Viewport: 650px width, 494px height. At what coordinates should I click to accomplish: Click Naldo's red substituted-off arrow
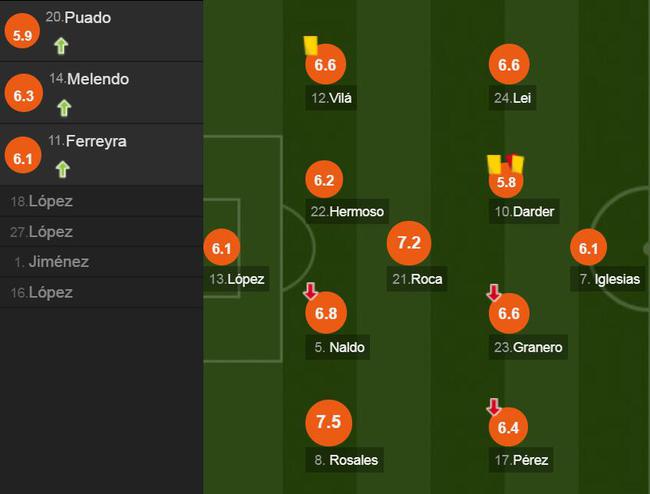coord(310,291)
